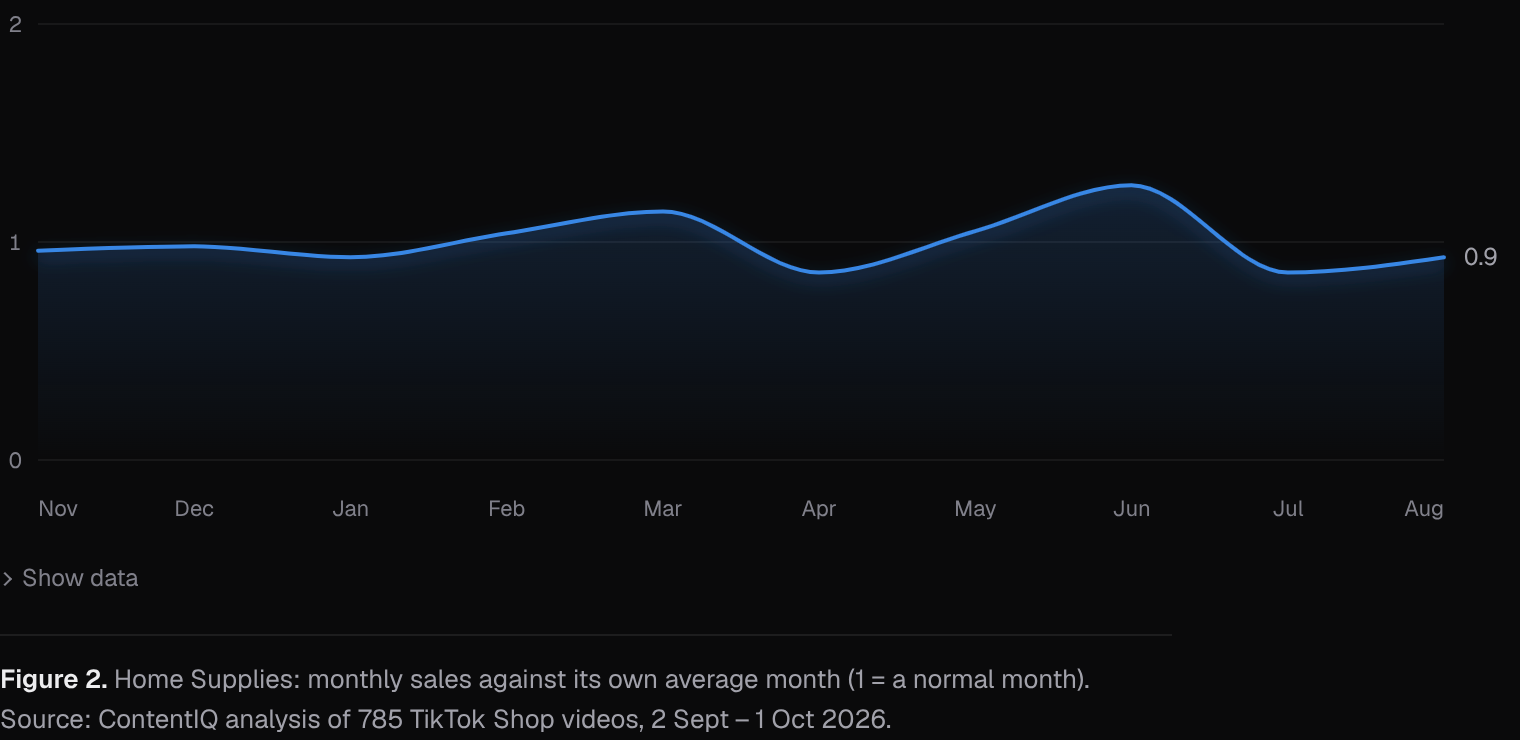Click the Mar label on the x-axis

(x=662, y=509)
